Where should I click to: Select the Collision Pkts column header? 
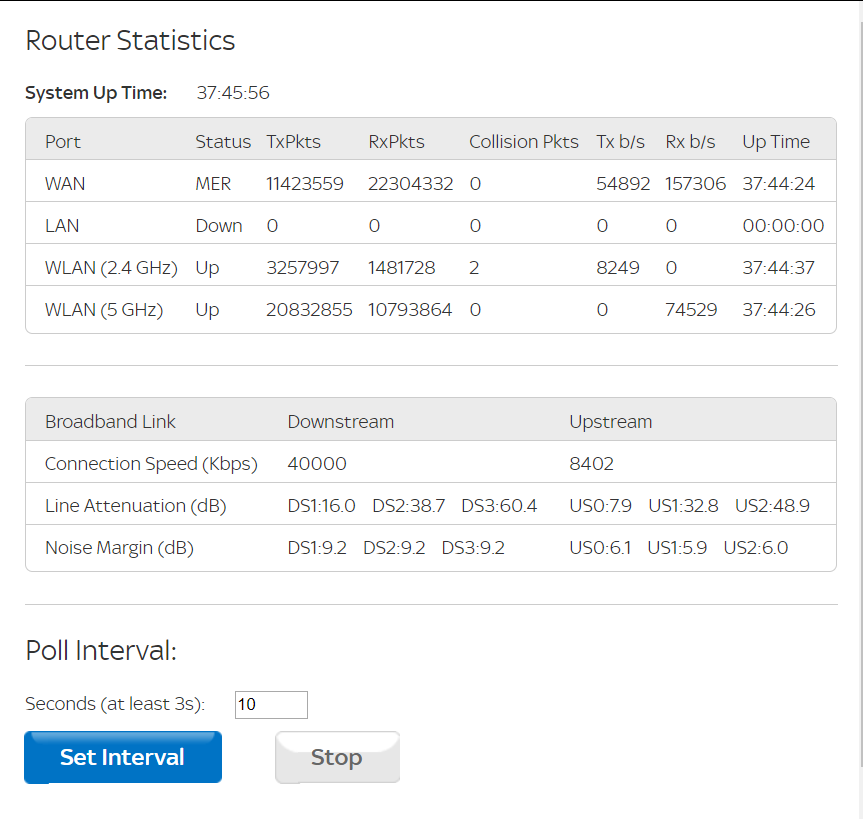click(x=523, y=141)
